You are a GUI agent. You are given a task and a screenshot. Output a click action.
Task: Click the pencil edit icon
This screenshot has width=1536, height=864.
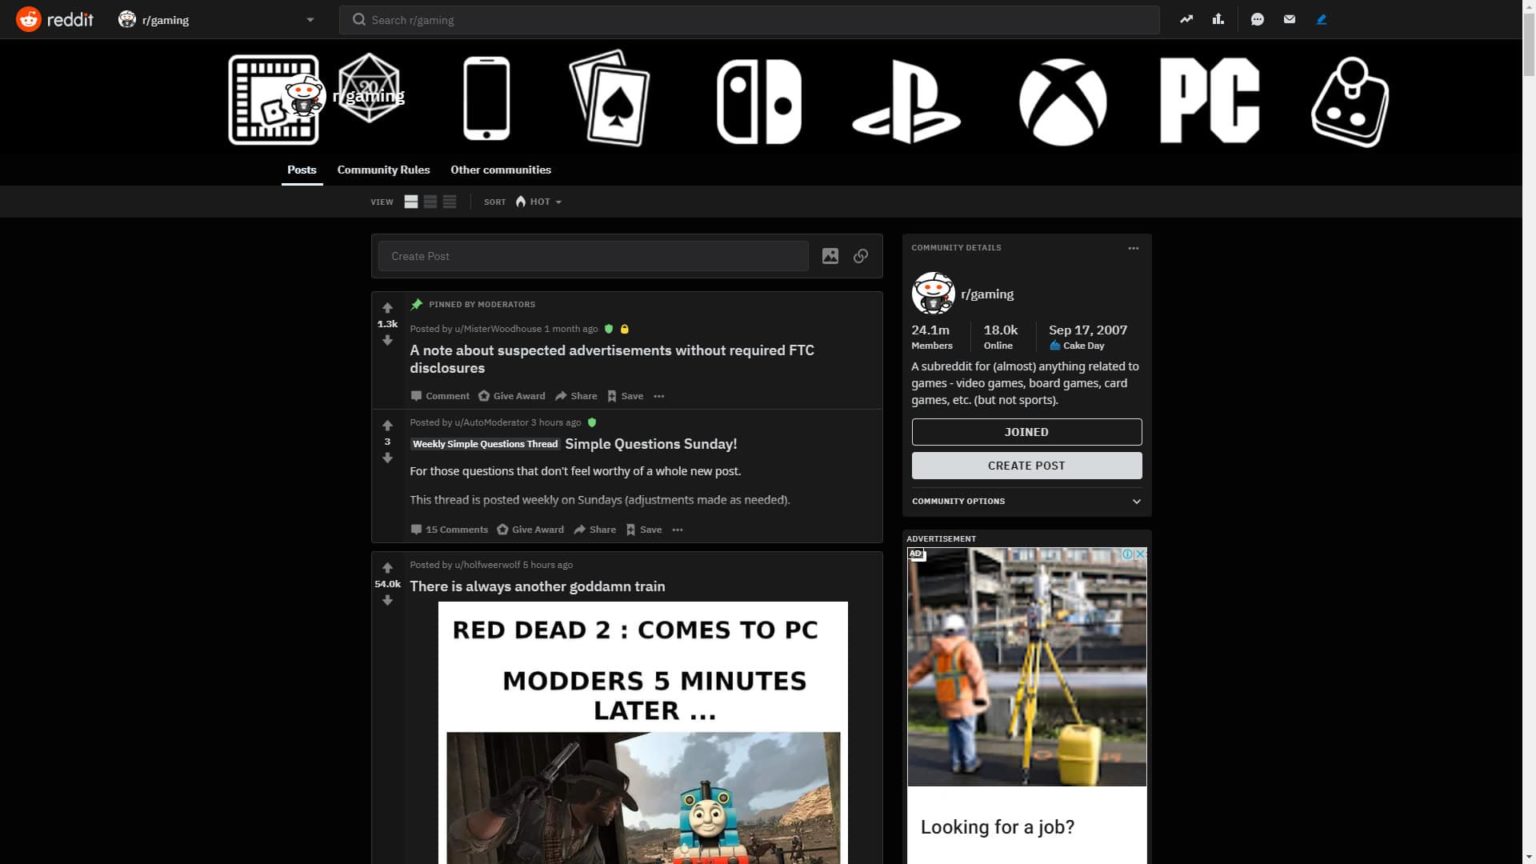coord(1321,19)
